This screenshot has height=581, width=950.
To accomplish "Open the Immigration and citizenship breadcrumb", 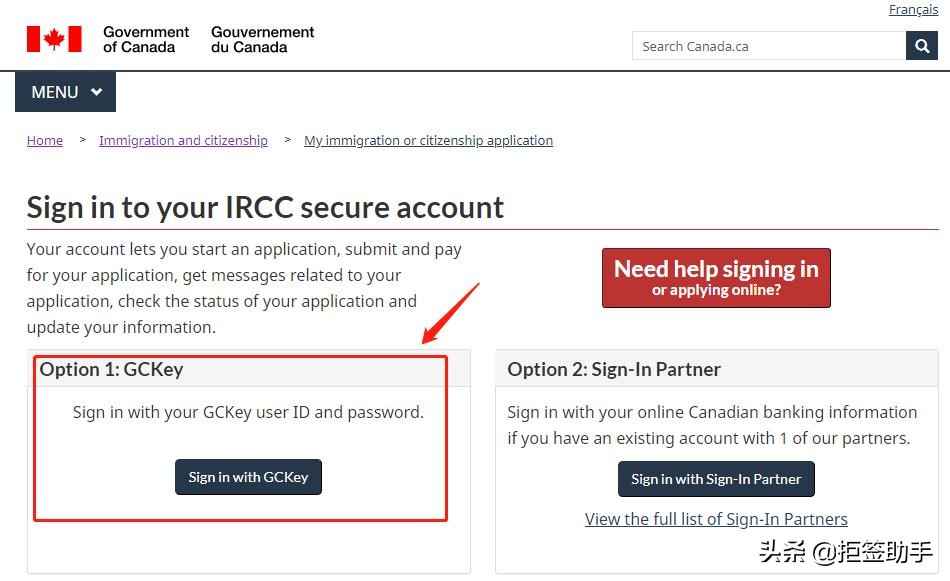I will (183, 141).
